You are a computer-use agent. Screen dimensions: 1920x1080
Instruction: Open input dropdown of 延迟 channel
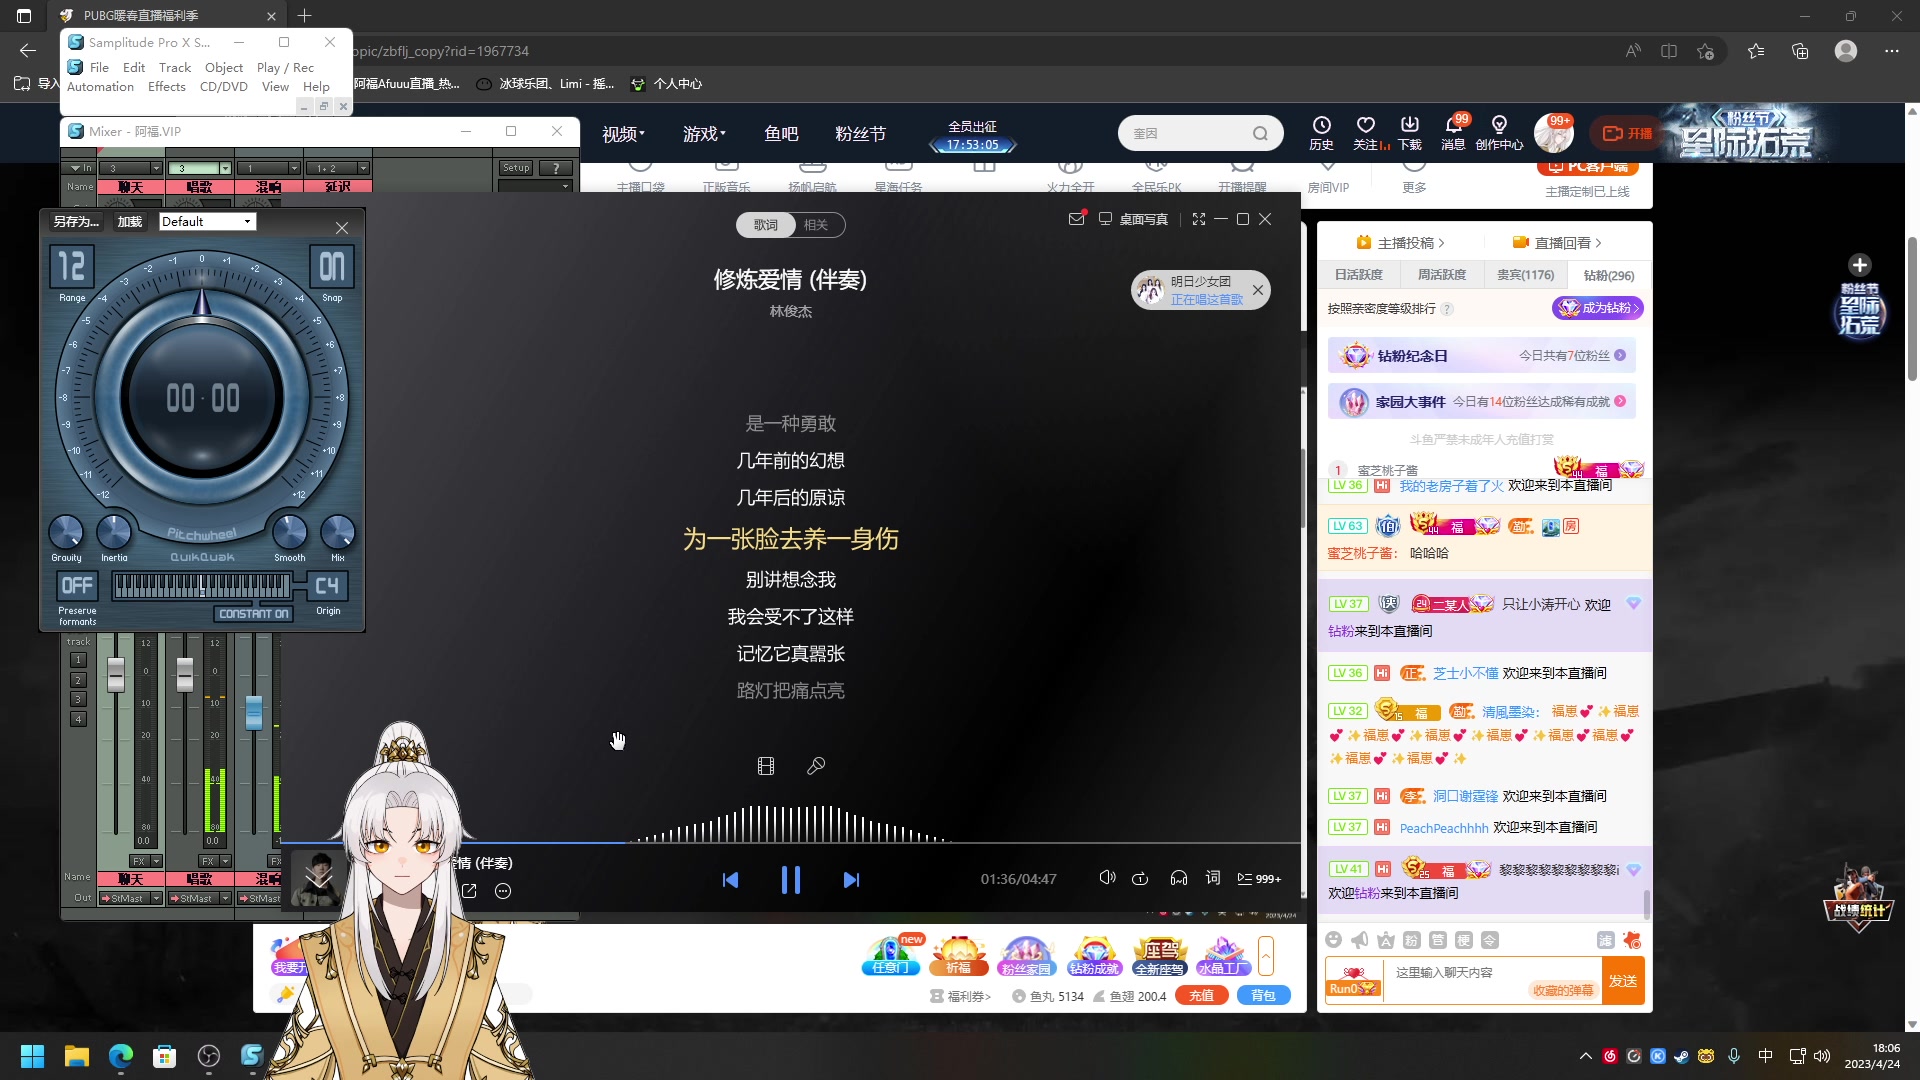tap(363, 168)
